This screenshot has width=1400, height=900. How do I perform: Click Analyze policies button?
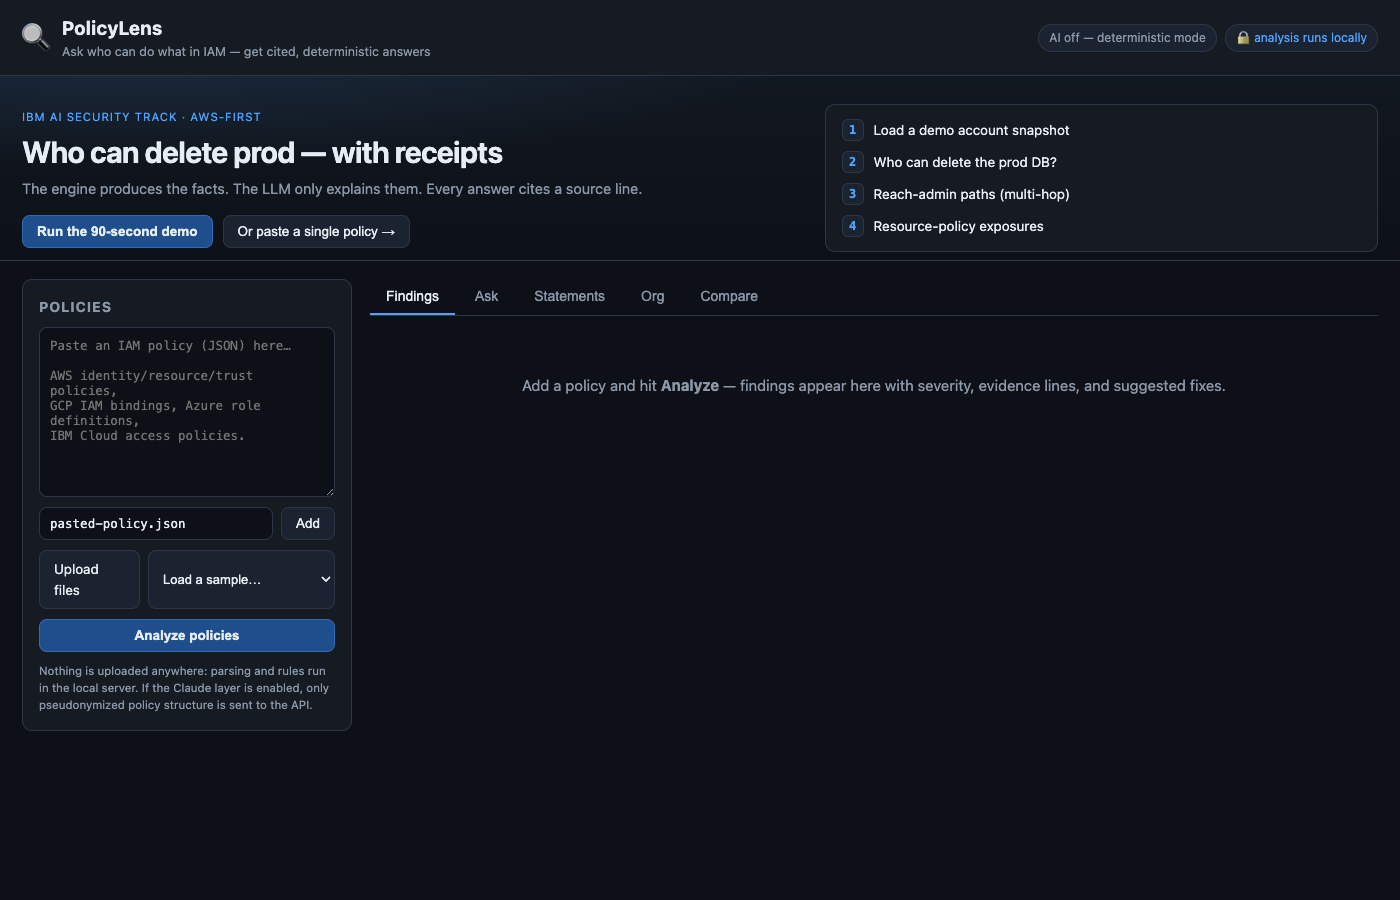pos(187,635)
